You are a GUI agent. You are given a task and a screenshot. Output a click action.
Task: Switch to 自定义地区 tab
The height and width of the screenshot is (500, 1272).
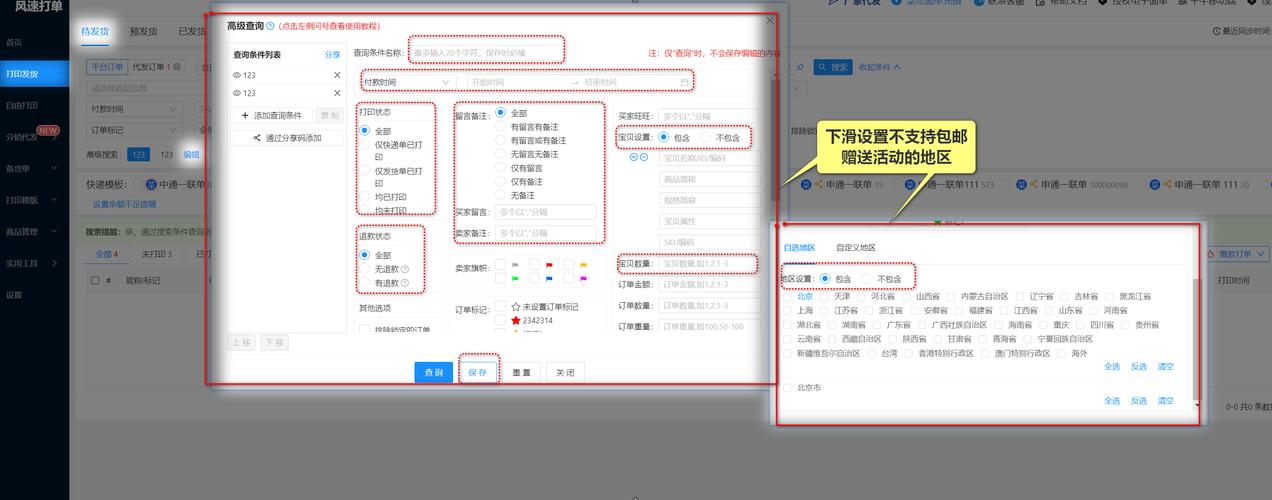[x=856, y=247]
